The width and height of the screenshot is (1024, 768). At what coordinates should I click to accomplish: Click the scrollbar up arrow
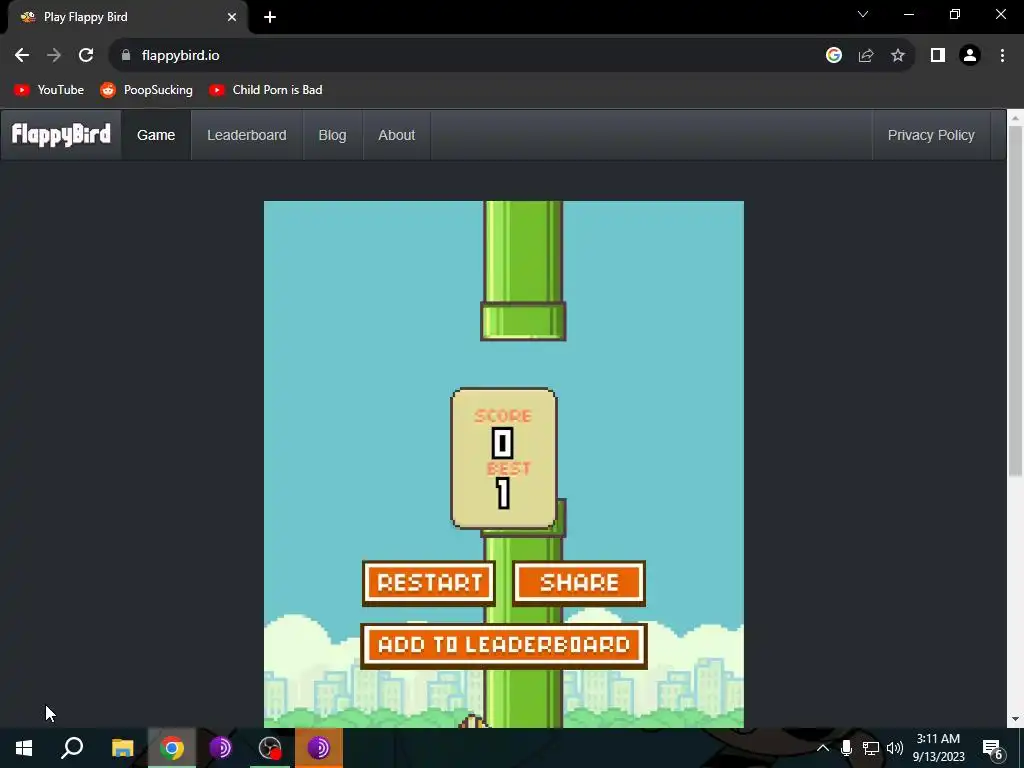click(x=1015, y=118)
